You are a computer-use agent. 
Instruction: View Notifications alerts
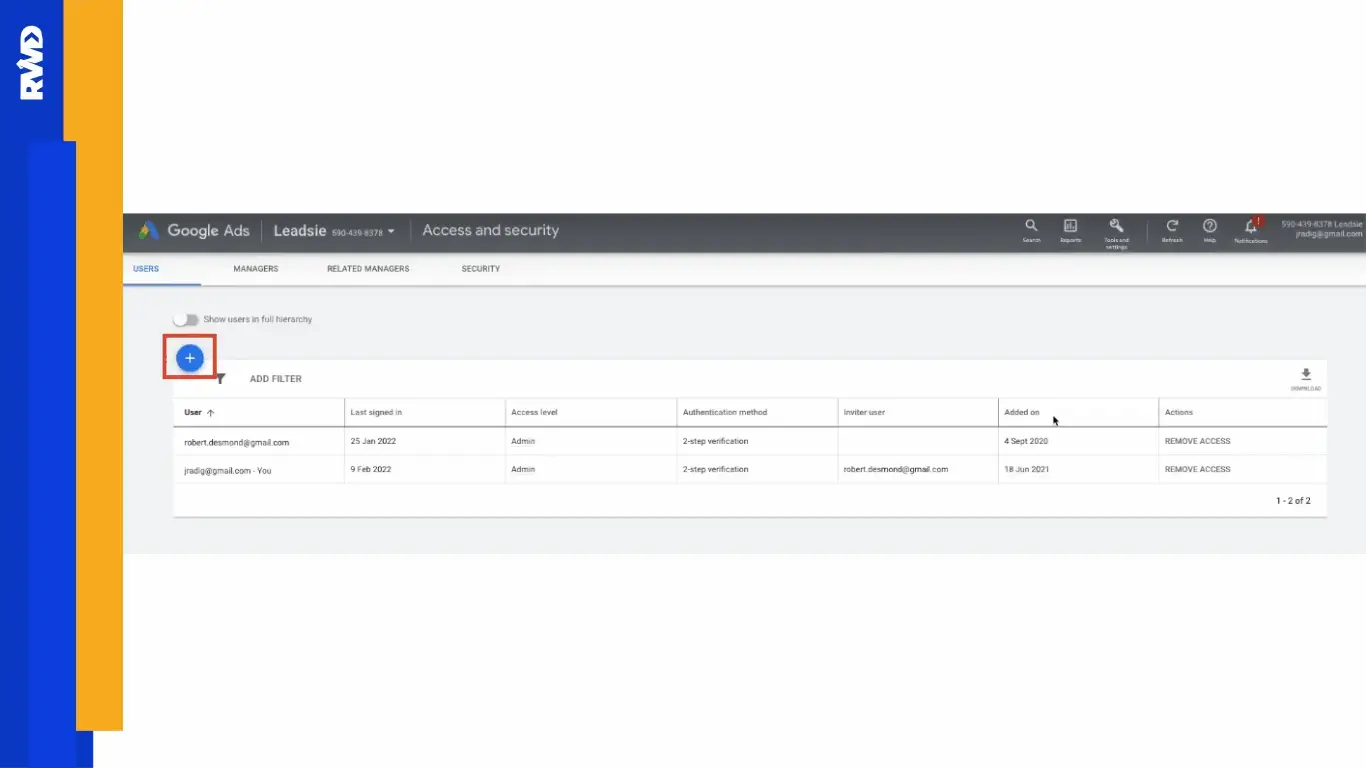(1249, 228)
